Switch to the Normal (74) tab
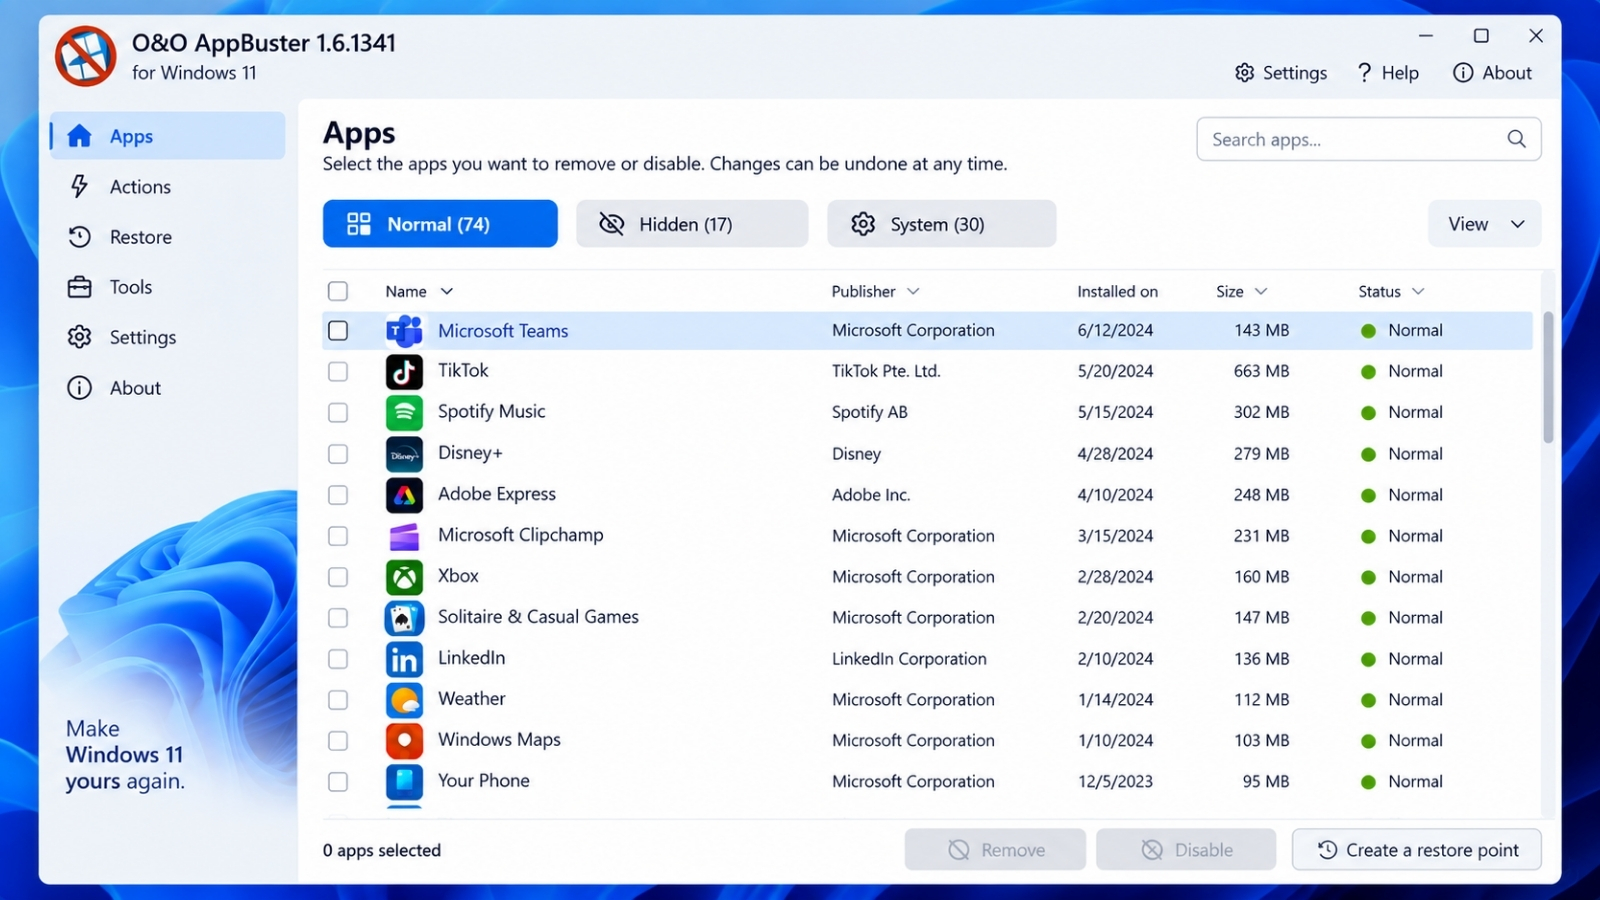 pyautogui.click(x=440, y=224)
